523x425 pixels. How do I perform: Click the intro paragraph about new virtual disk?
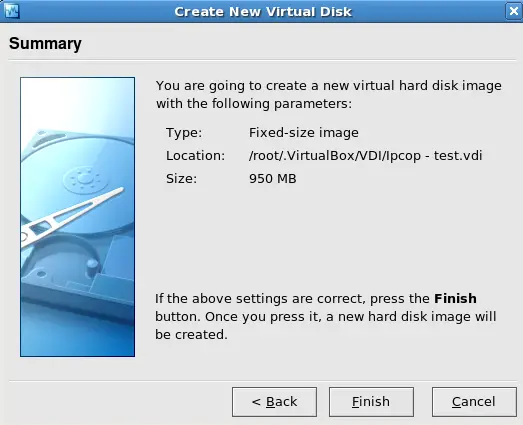click(329, 94)
